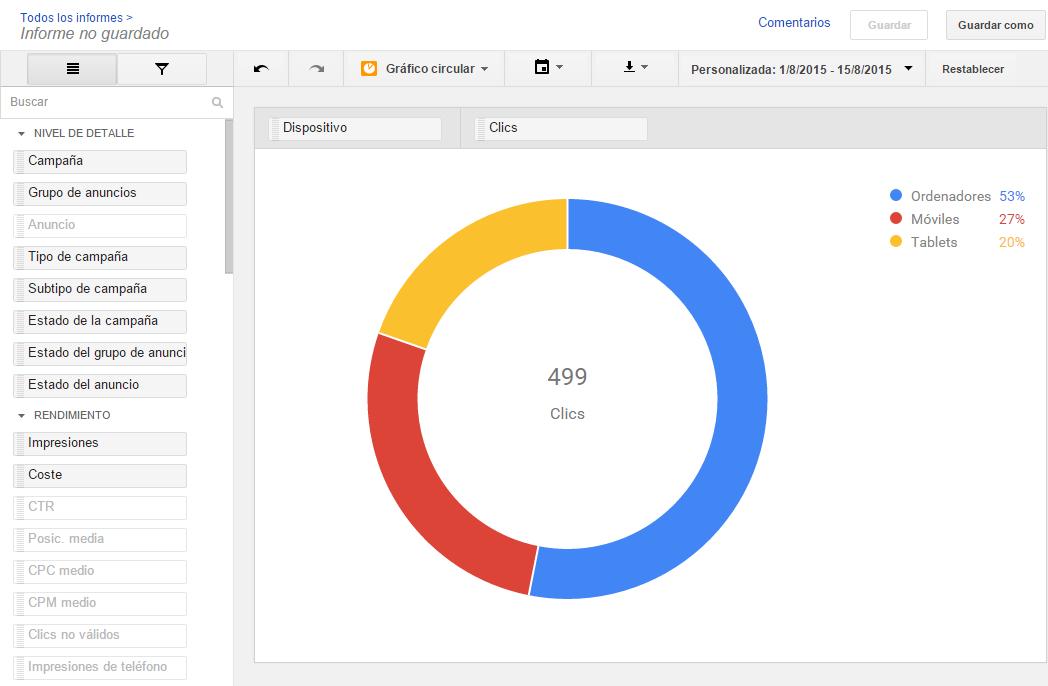
Task: Select the Tipo de campaña tile
Action: tap(100, 257)
